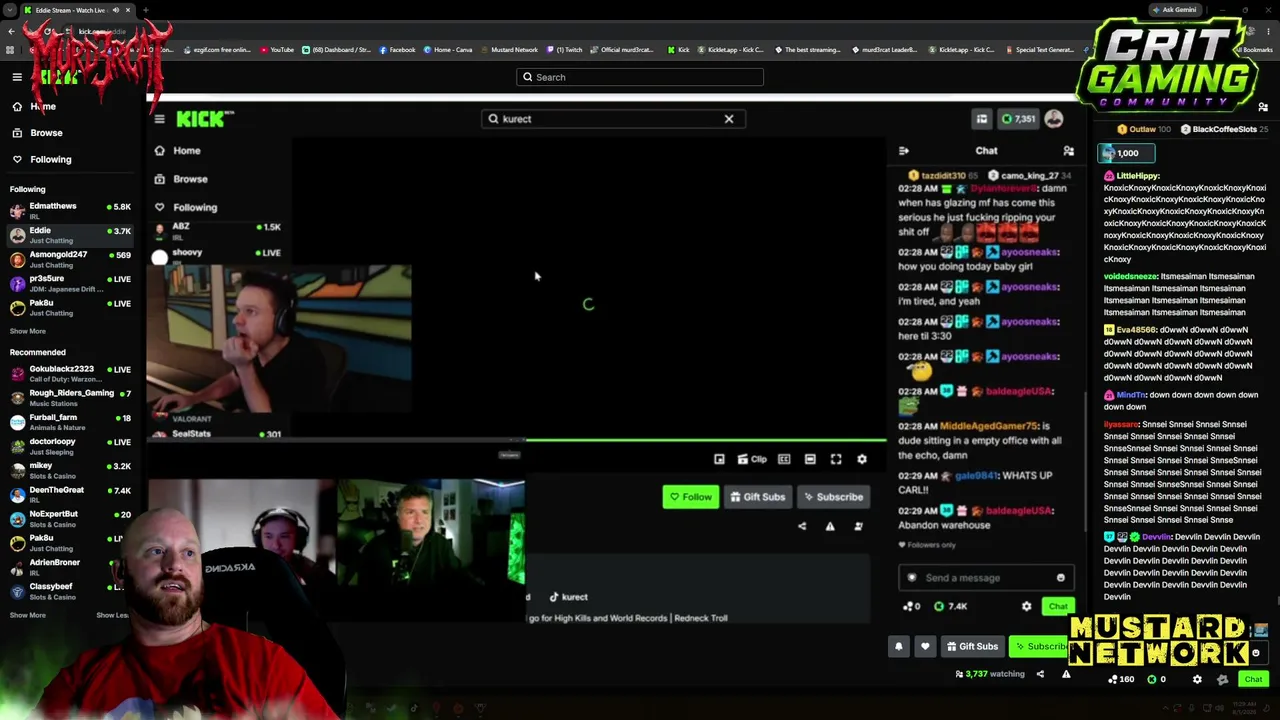
Task: Open Rough_Riders_Gaming recommended channel
Action: 70,397
